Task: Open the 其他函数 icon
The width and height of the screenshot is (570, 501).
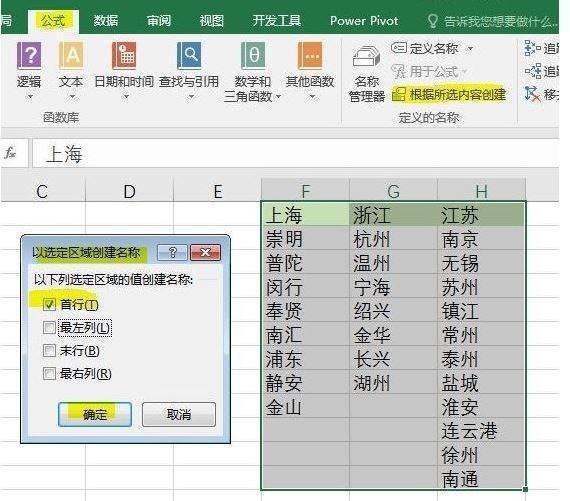Action: tap(310, 55)
